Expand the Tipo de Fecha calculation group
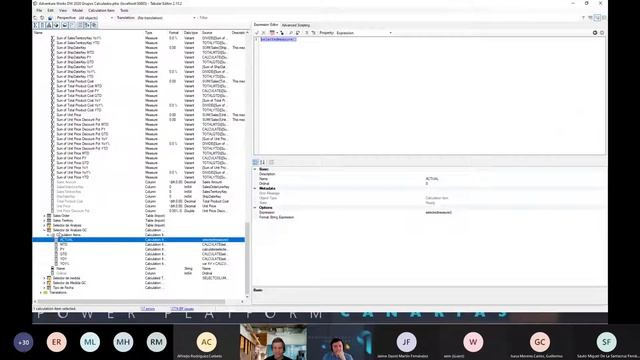Image resolution: width=640 pixels, height=360 pixels. pyautogui.click(x=44, y=288)
